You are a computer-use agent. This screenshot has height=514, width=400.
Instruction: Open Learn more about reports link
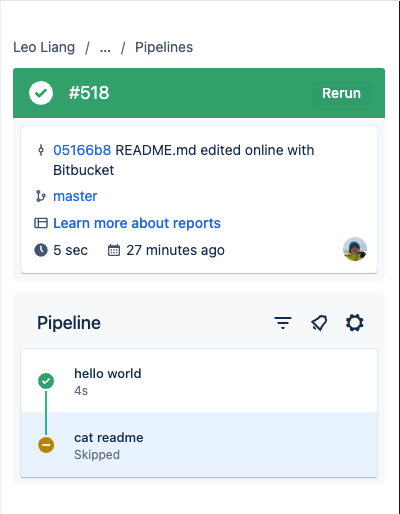137,223
